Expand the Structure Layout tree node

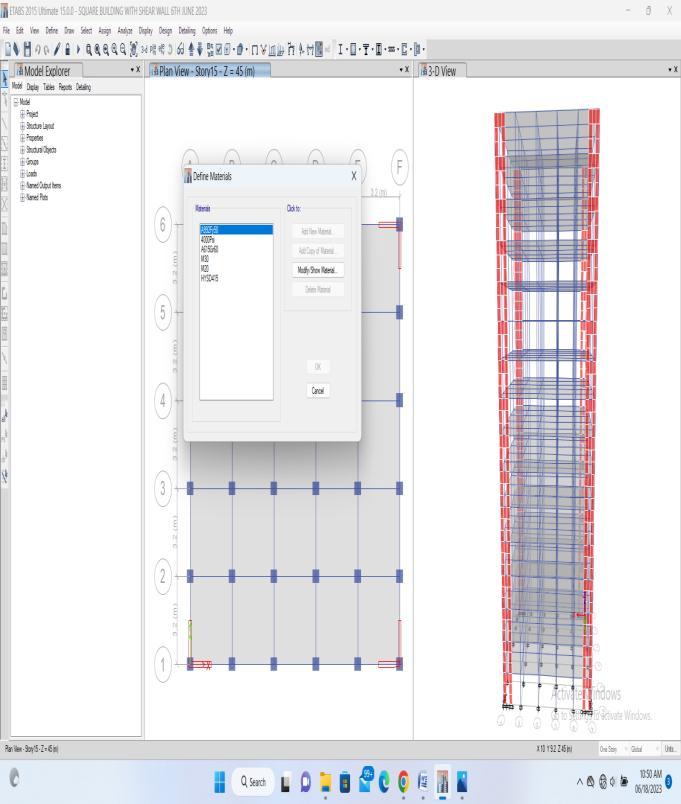pos(23,126)
